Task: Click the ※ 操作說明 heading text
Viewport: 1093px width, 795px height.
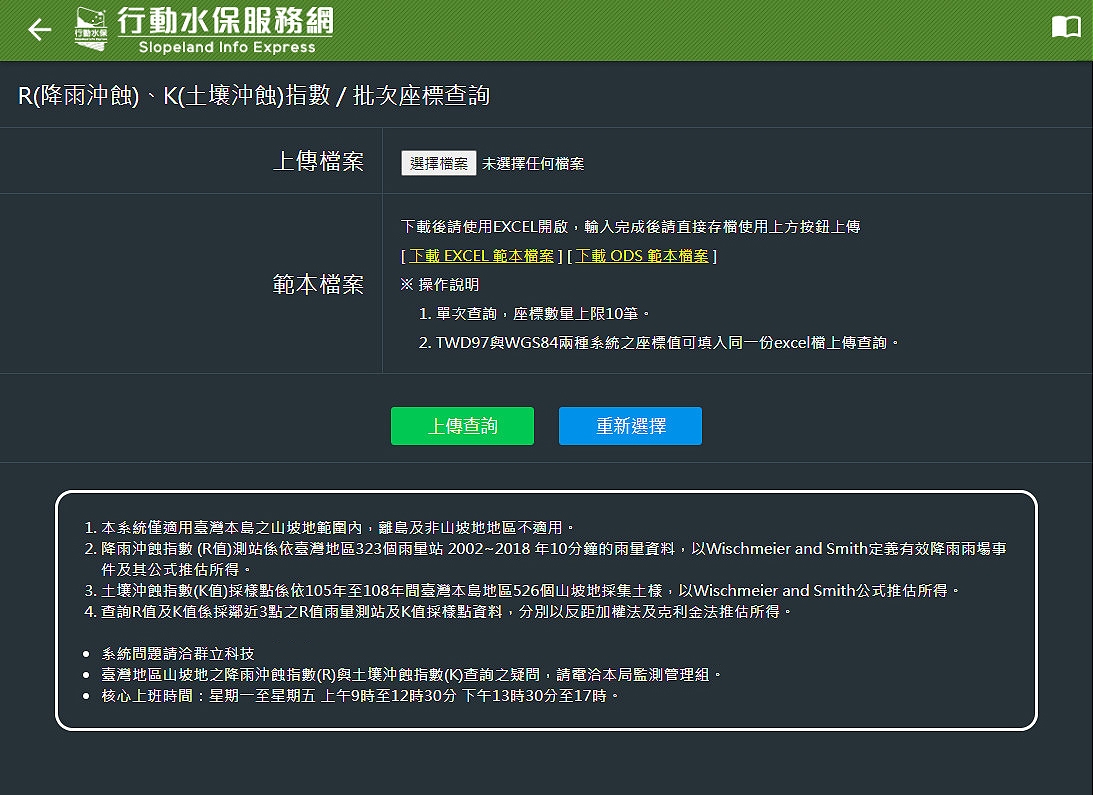Action: (x=440, y=285)
